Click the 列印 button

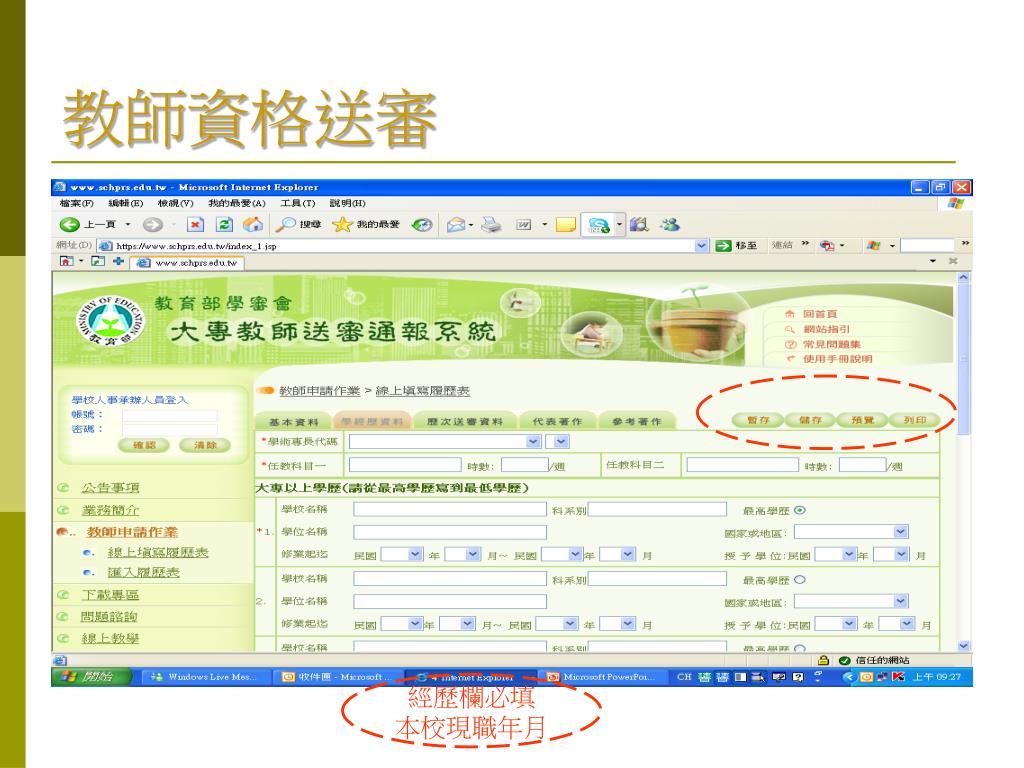[915, 420]
